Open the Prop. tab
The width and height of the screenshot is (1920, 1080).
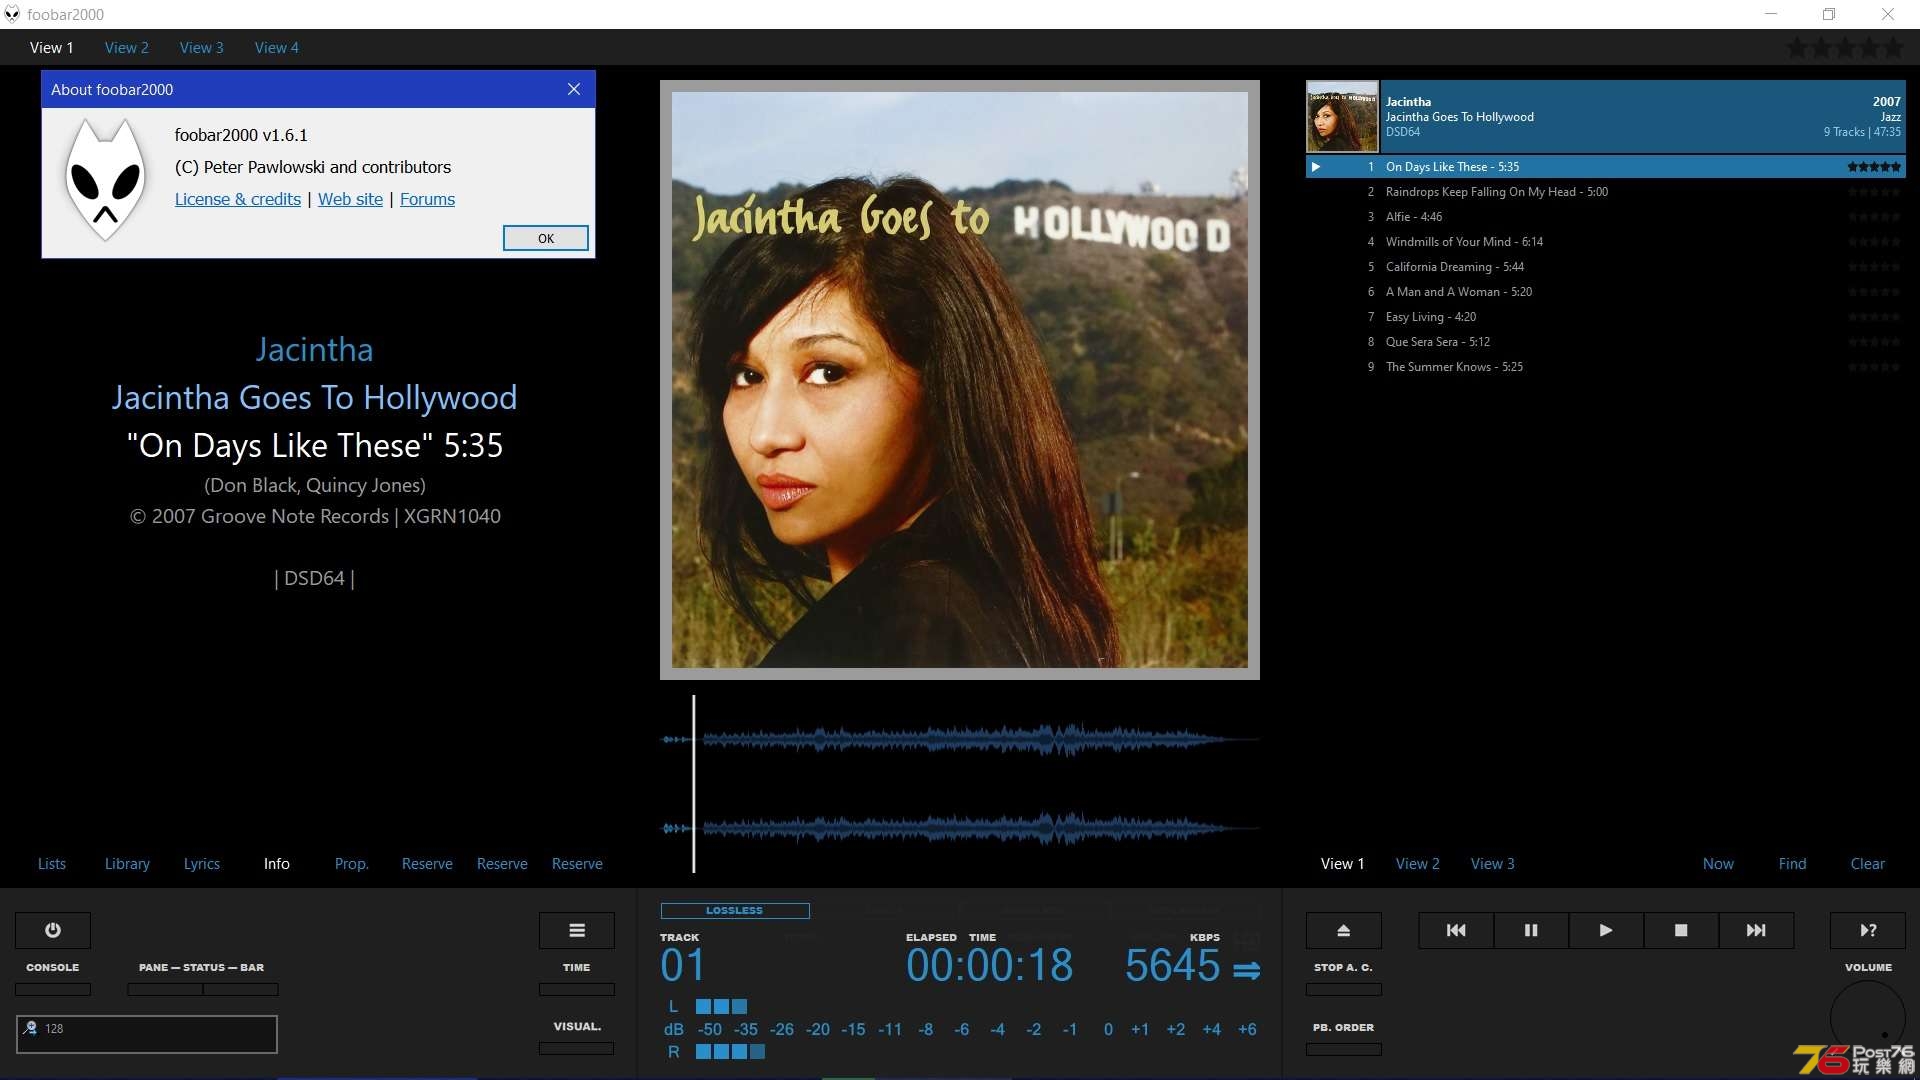tap(352, 863)
